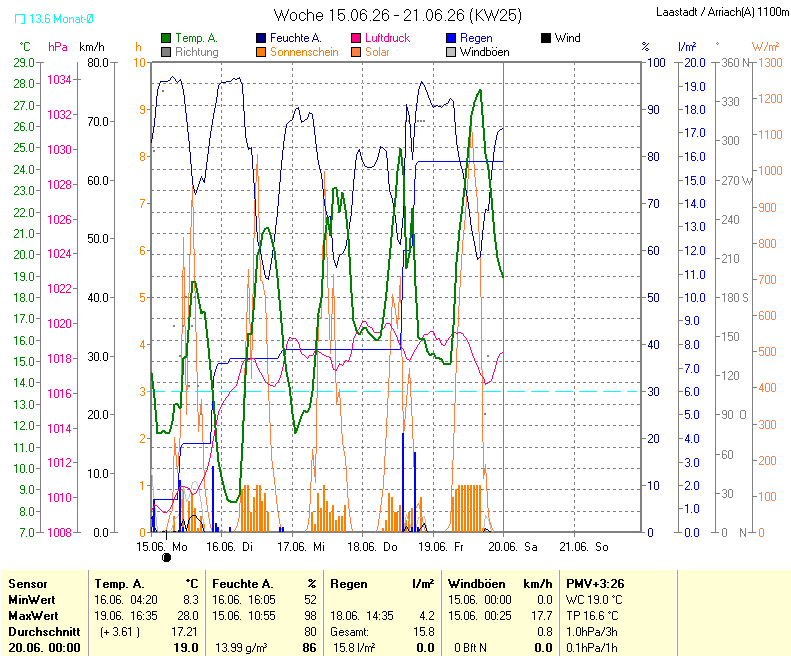The image size is (791, 656).
Task: Click the Sensor header in the table
Action: [x=28, y=584]
